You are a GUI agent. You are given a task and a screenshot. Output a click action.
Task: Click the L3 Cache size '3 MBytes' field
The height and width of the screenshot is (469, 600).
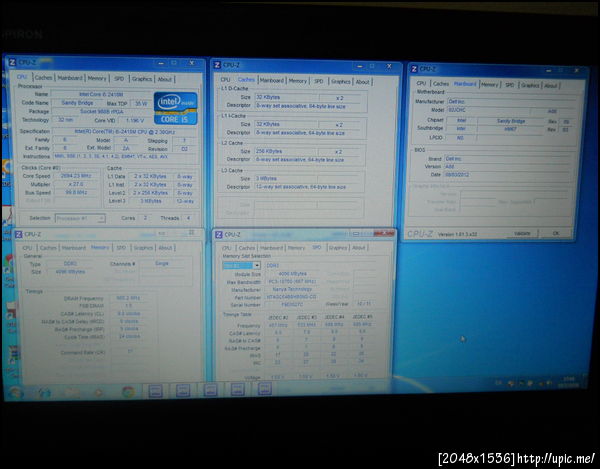(285, 179)
